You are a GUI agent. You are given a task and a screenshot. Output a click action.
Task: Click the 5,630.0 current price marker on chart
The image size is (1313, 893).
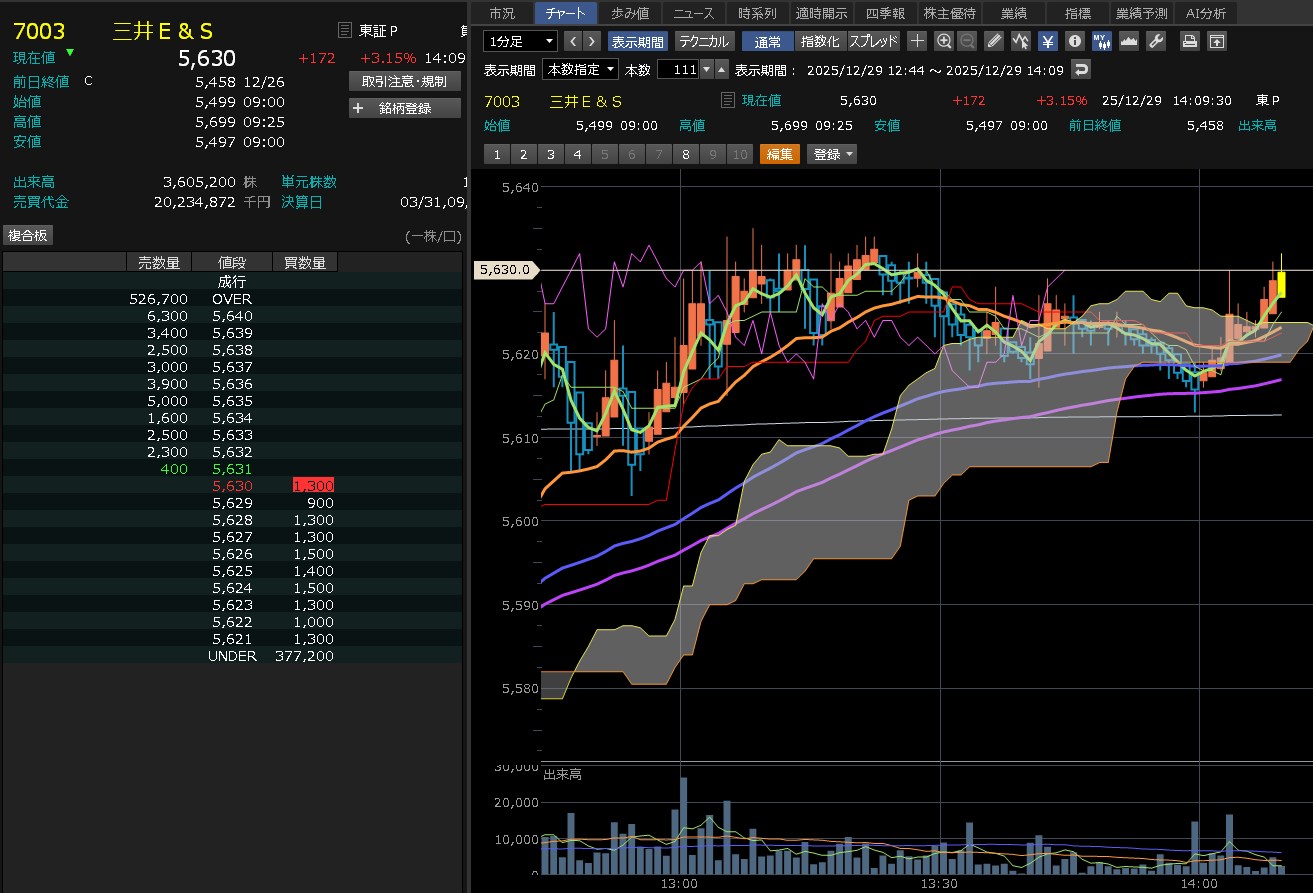pyautogui.click(x=506, y=270)
